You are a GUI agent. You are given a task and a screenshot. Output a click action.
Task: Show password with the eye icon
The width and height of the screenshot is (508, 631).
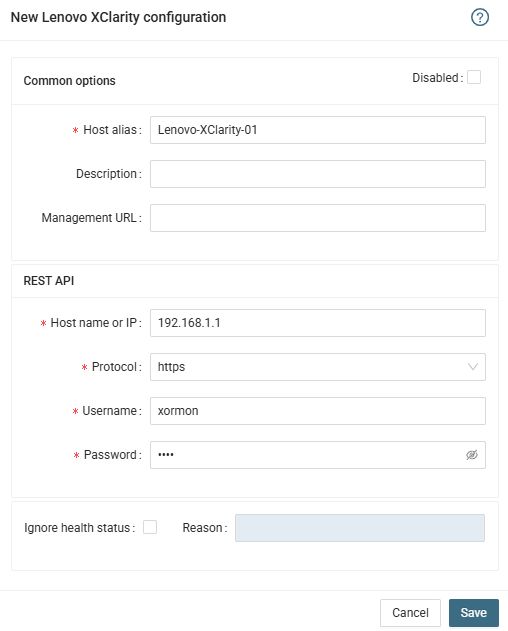tap(472, 455)
